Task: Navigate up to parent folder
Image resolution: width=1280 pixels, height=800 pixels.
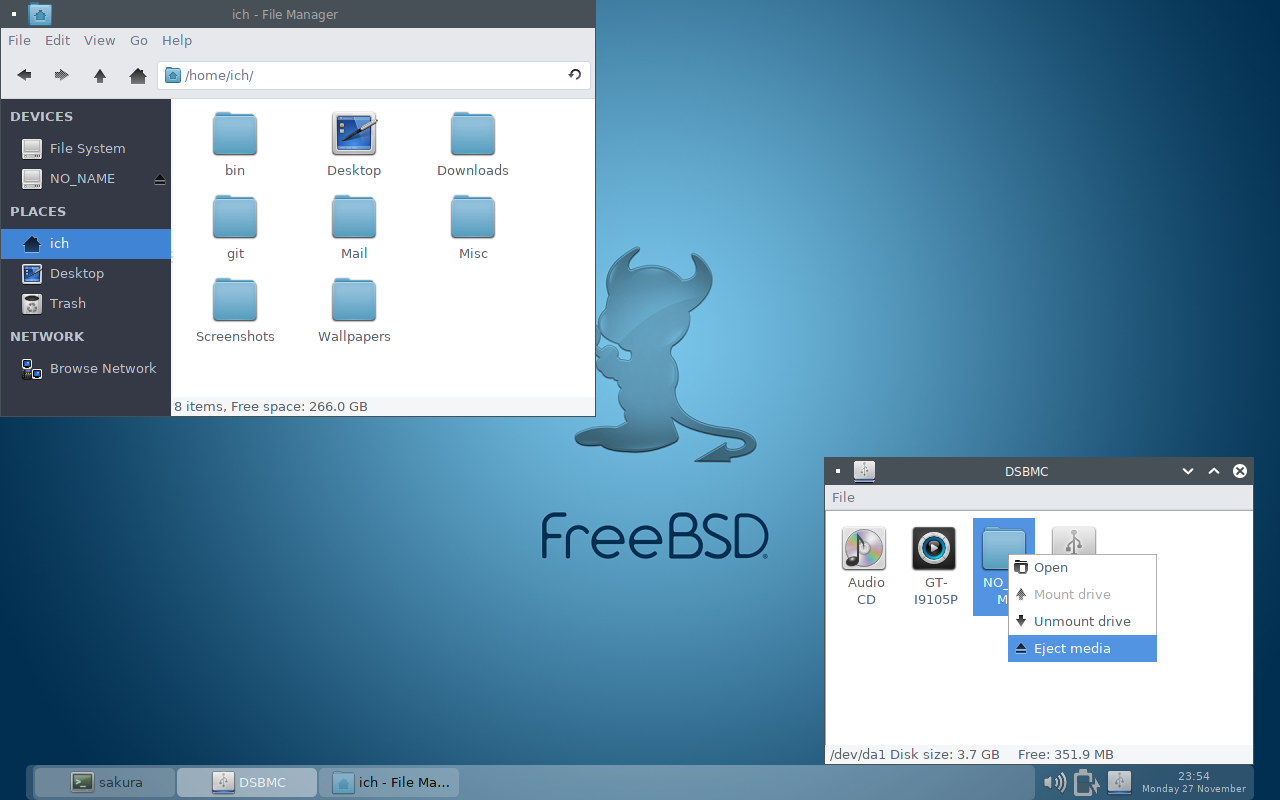Action: click(100, 75)
